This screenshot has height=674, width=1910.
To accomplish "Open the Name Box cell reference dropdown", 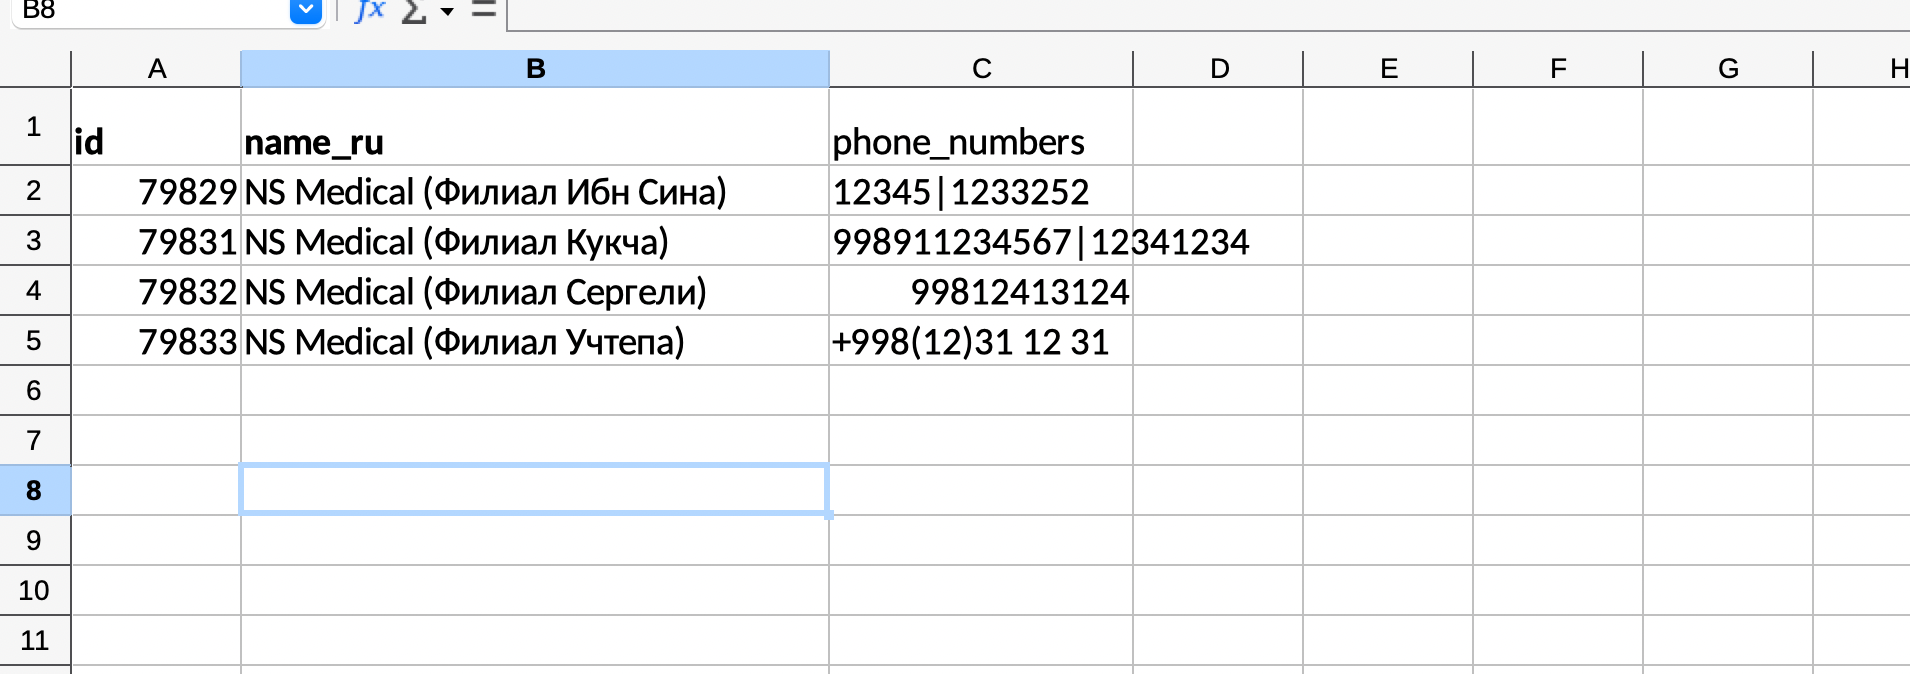I will pos(305,11).
